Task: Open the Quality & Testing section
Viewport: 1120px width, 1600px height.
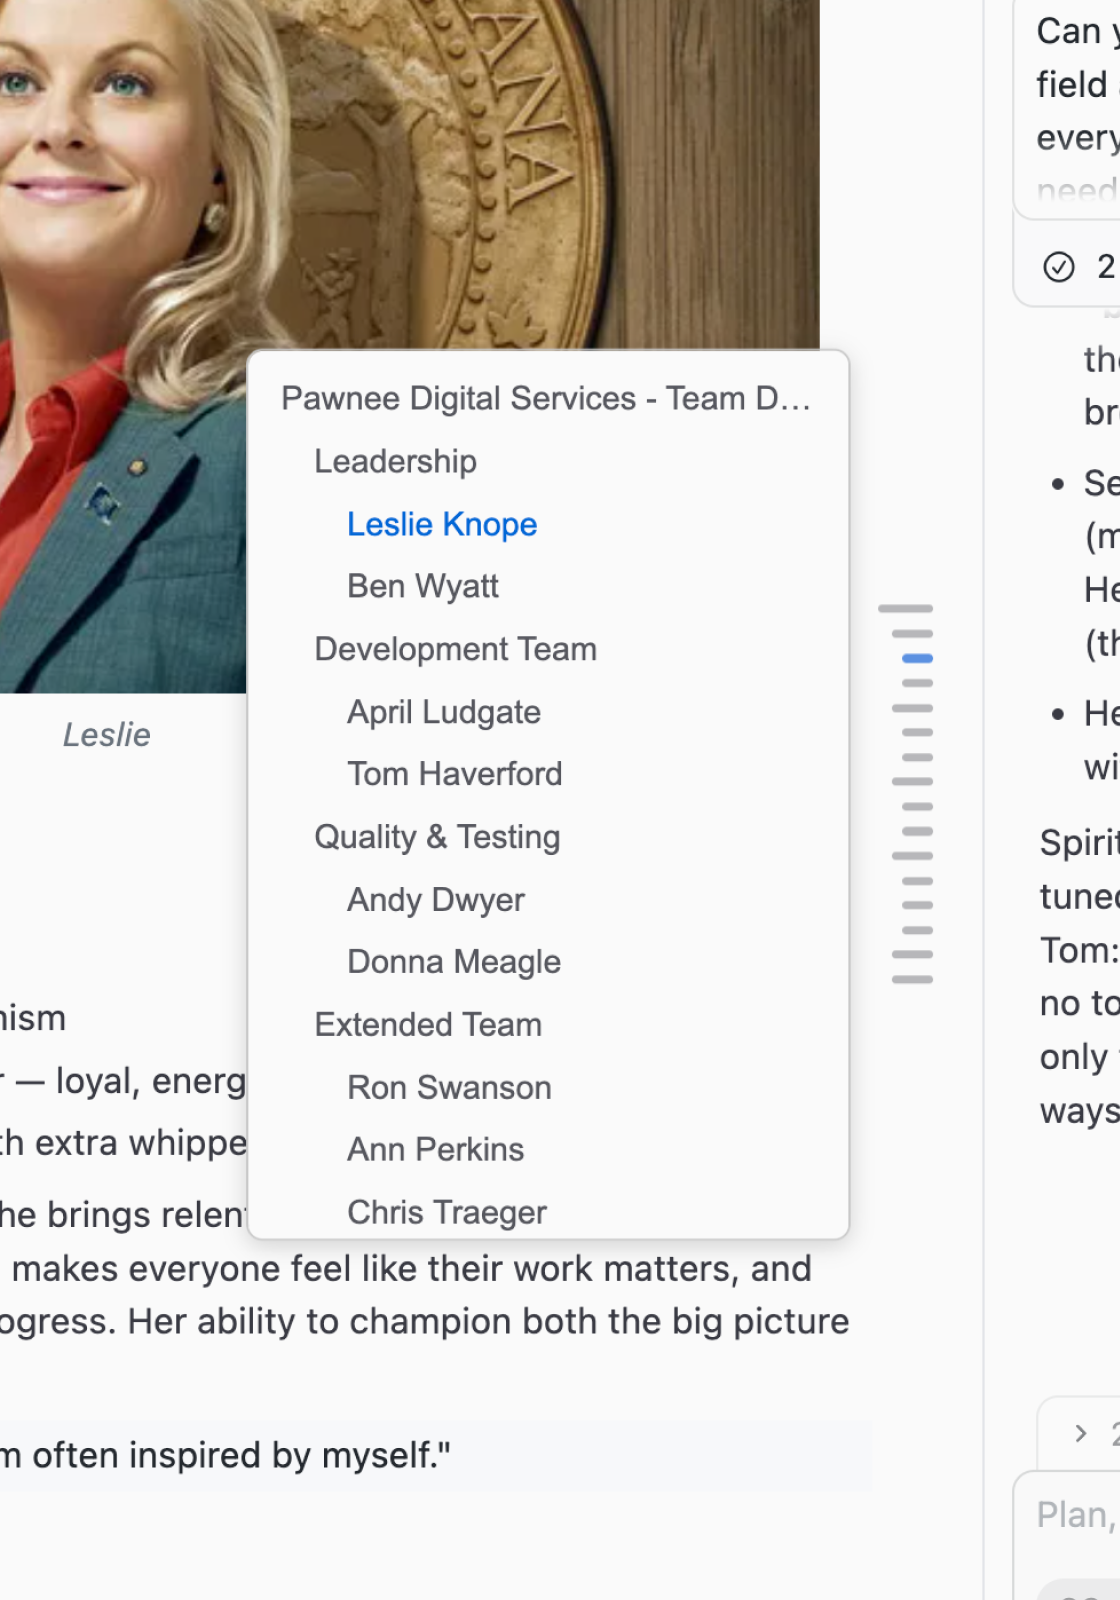Action: tap(437, 837)
